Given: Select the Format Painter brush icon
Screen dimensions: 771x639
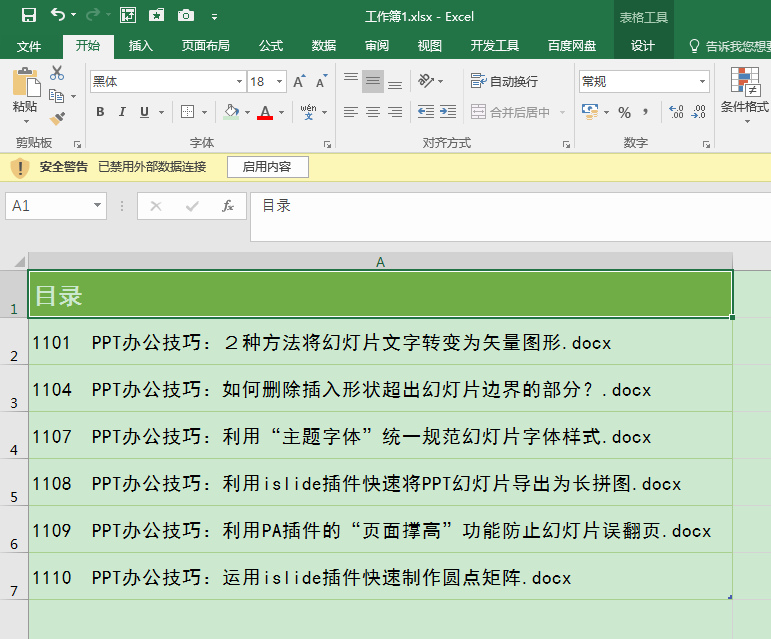Looking at the screenshot, I should (57, 118).
